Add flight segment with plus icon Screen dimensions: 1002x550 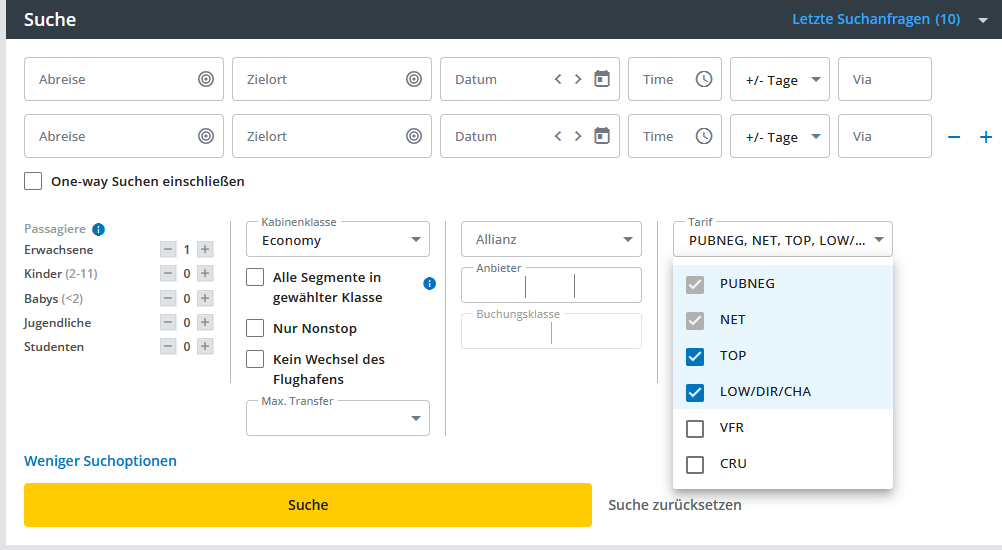[x=986, y=137]
